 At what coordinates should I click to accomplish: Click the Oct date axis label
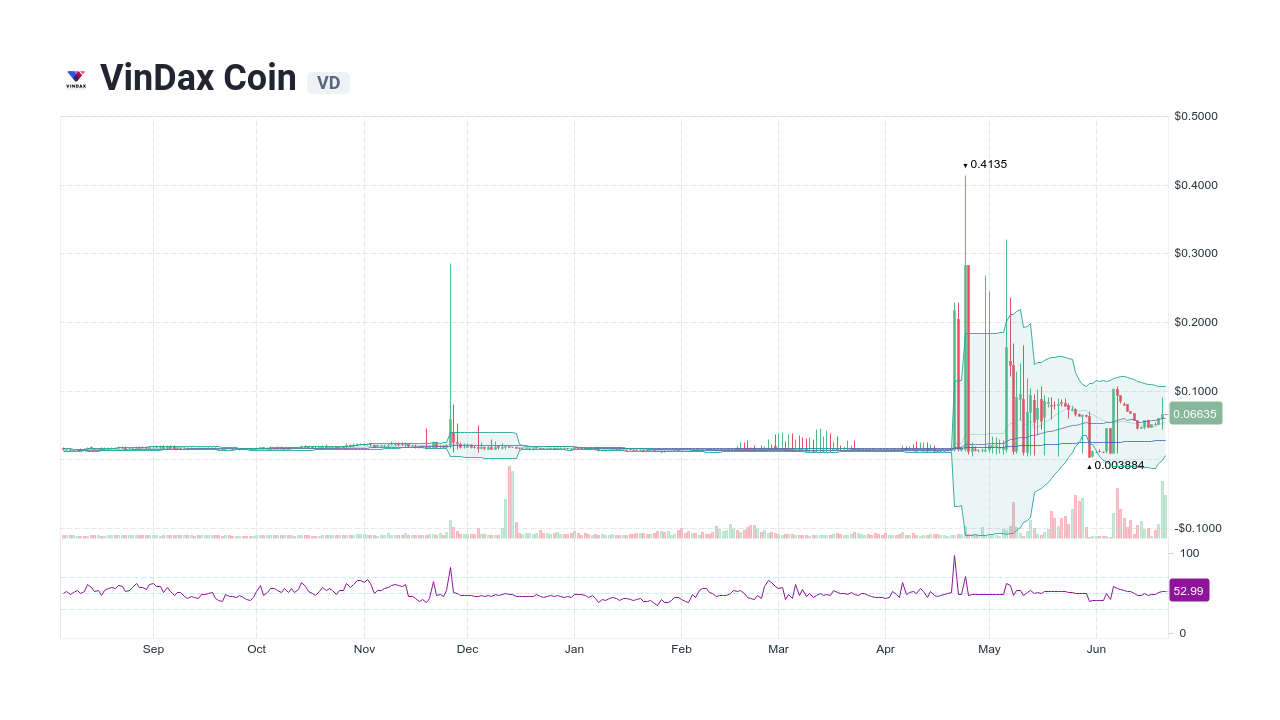tap(257, 649)
